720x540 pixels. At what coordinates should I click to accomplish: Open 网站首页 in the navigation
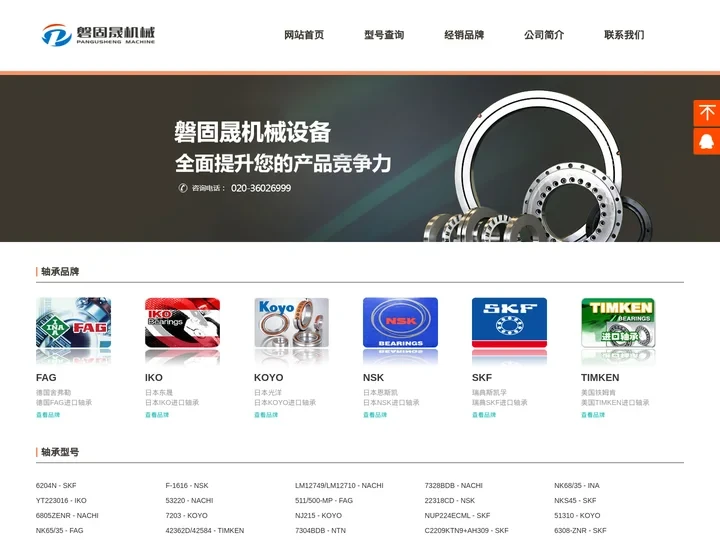pyautogui.click(x=304, y=35)
